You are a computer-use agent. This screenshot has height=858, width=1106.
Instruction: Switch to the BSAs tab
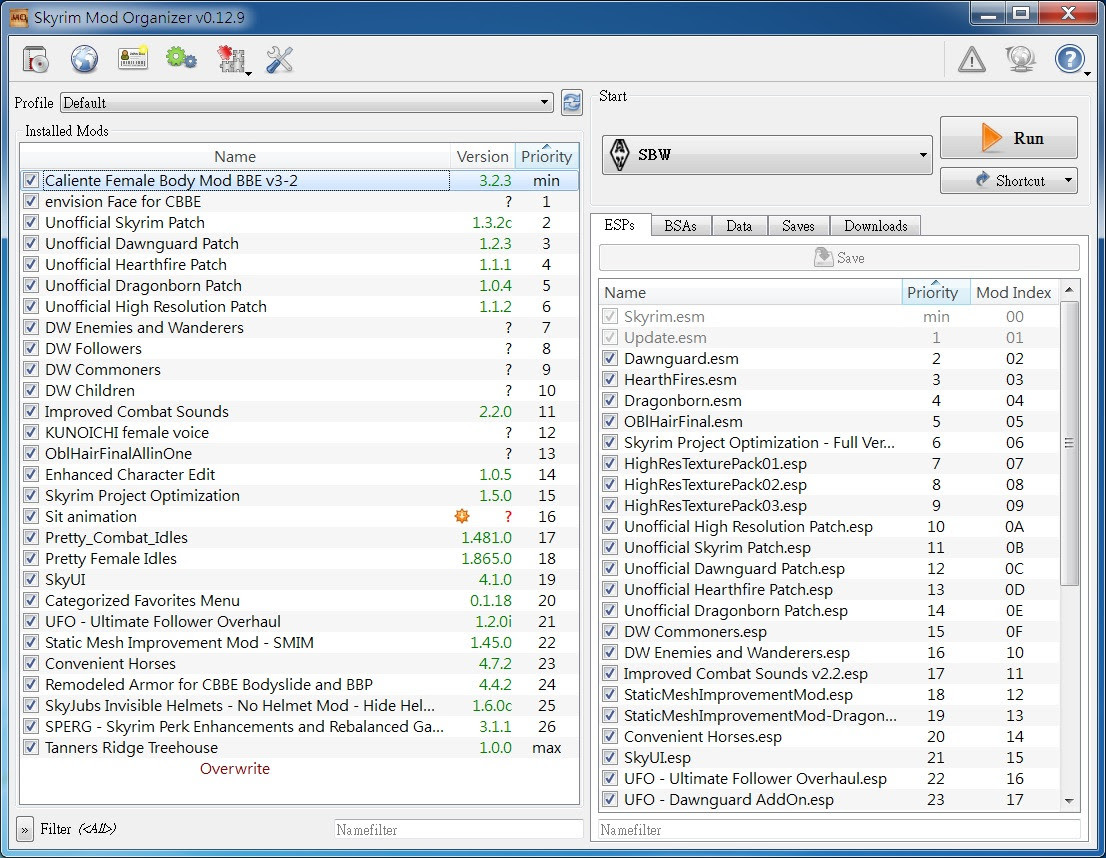click(681, 226)
